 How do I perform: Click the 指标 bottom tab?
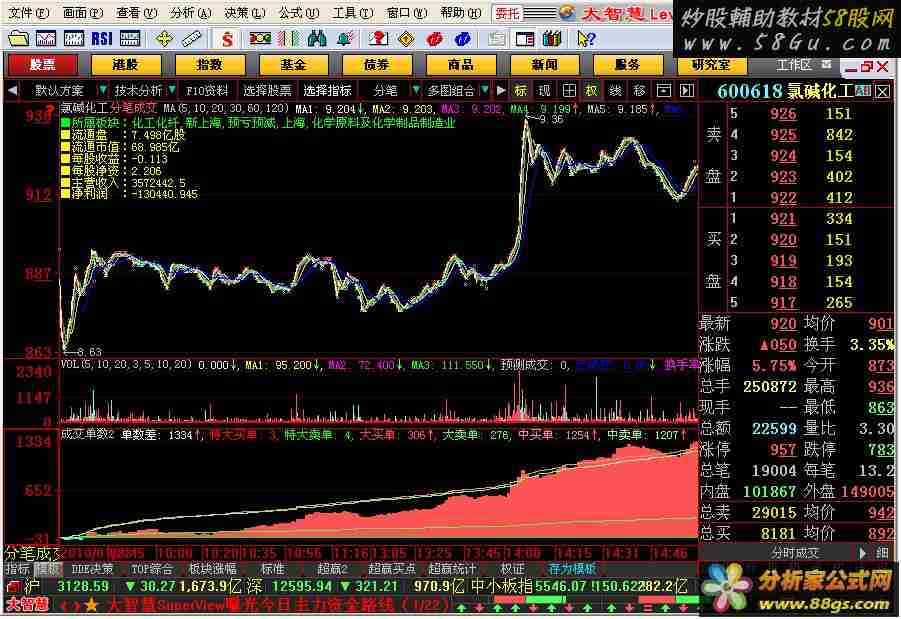click(x=17, y=569)
